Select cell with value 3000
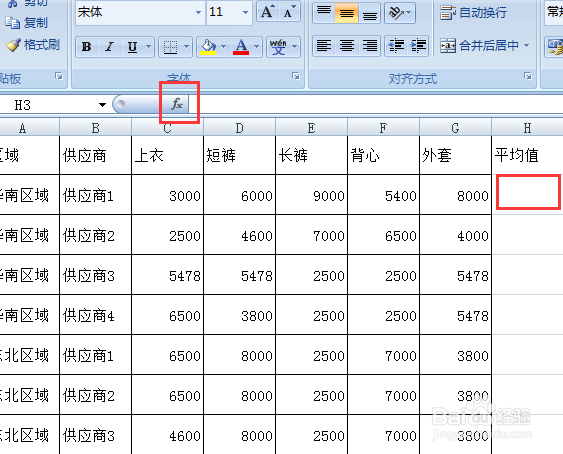This screenshot has height=454, width=563. pos(167,195)
